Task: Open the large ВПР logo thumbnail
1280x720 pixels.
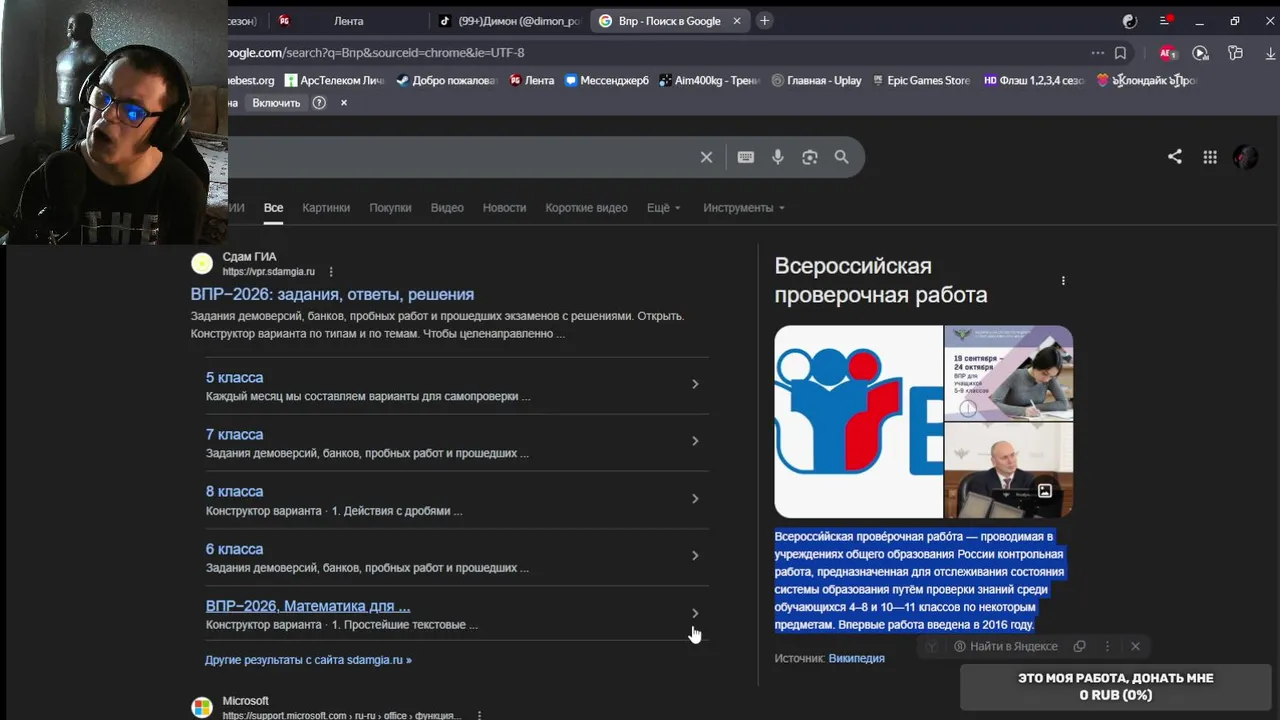Action: click(858, 421)
